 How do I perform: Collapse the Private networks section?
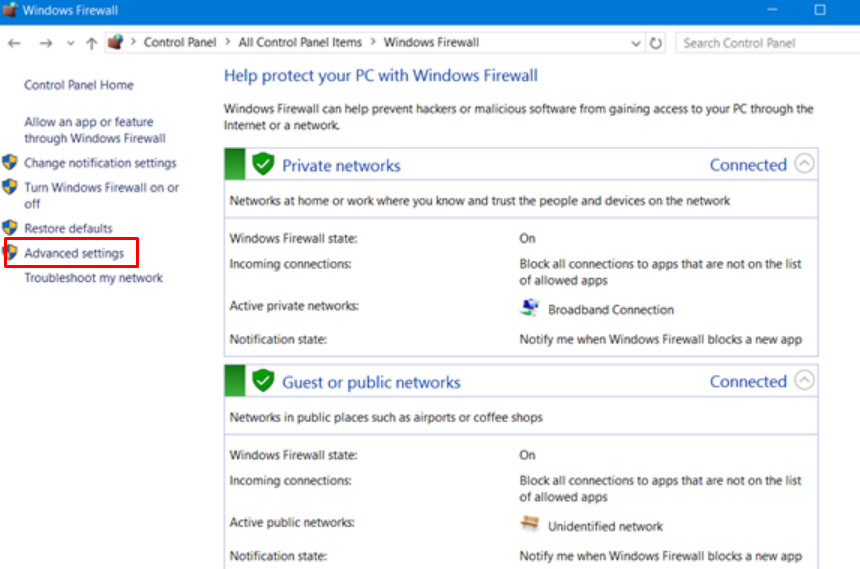804,164
